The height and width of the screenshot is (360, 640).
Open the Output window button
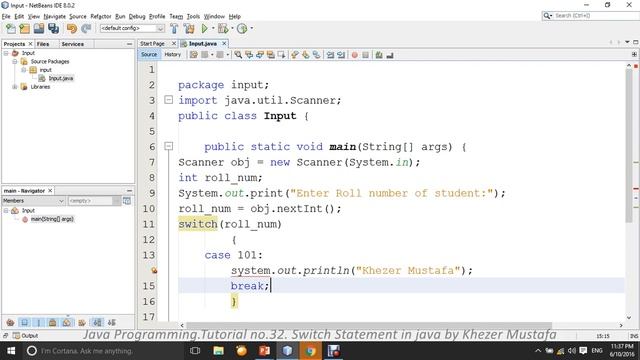click(x=25, y=336)
